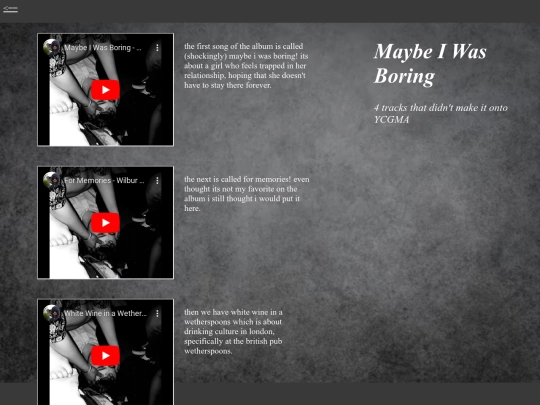Click the 'Maybe I Was Boring' page heading
Screen dimensions: 540x405
pos(430,63)
